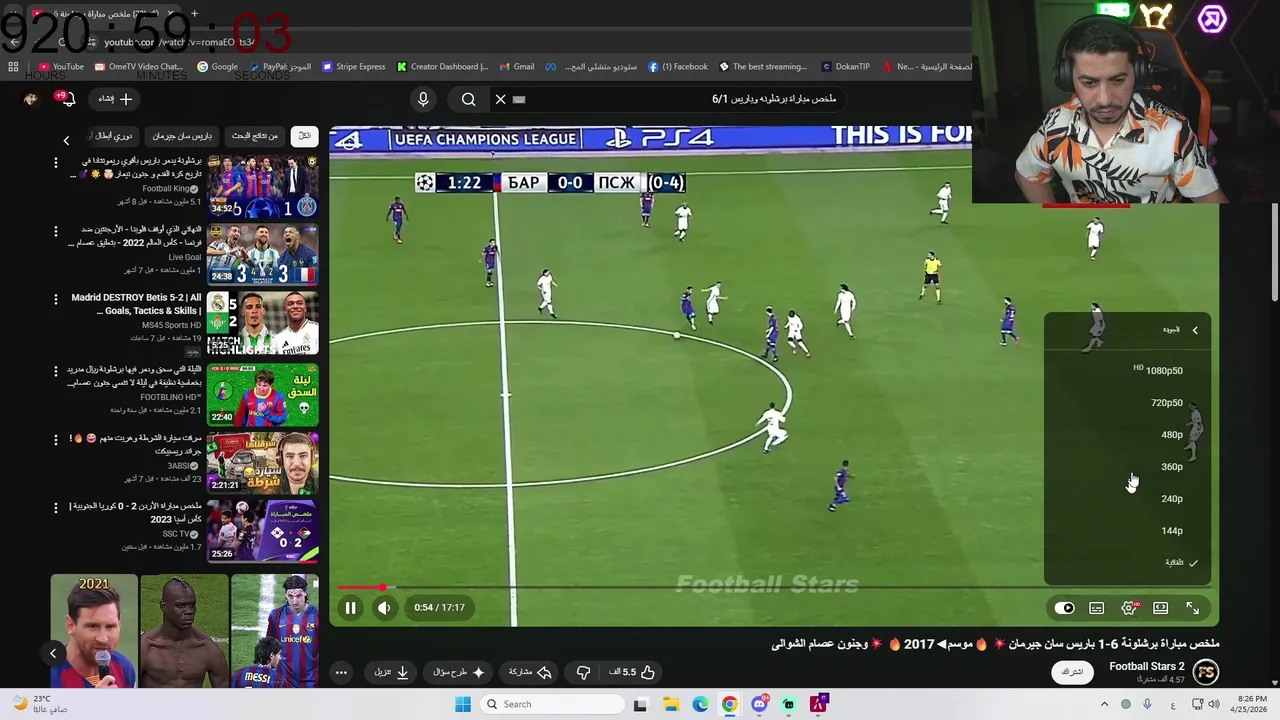Open the 2021 Messi short thumbnail
Image resolution: width=1280 pixels, height=720 pixels.
94,631
